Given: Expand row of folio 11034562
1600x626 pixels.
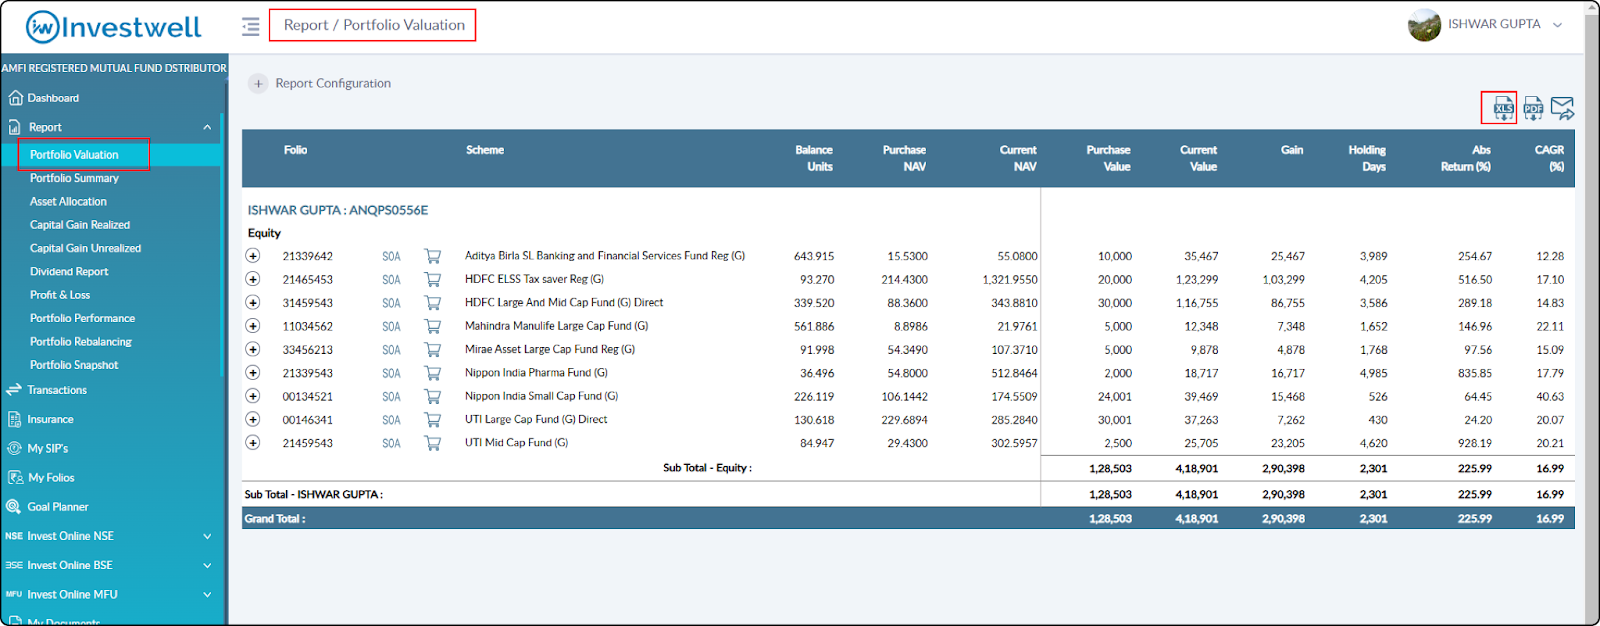Looking at the screenshot, I should tap(253, 326).
